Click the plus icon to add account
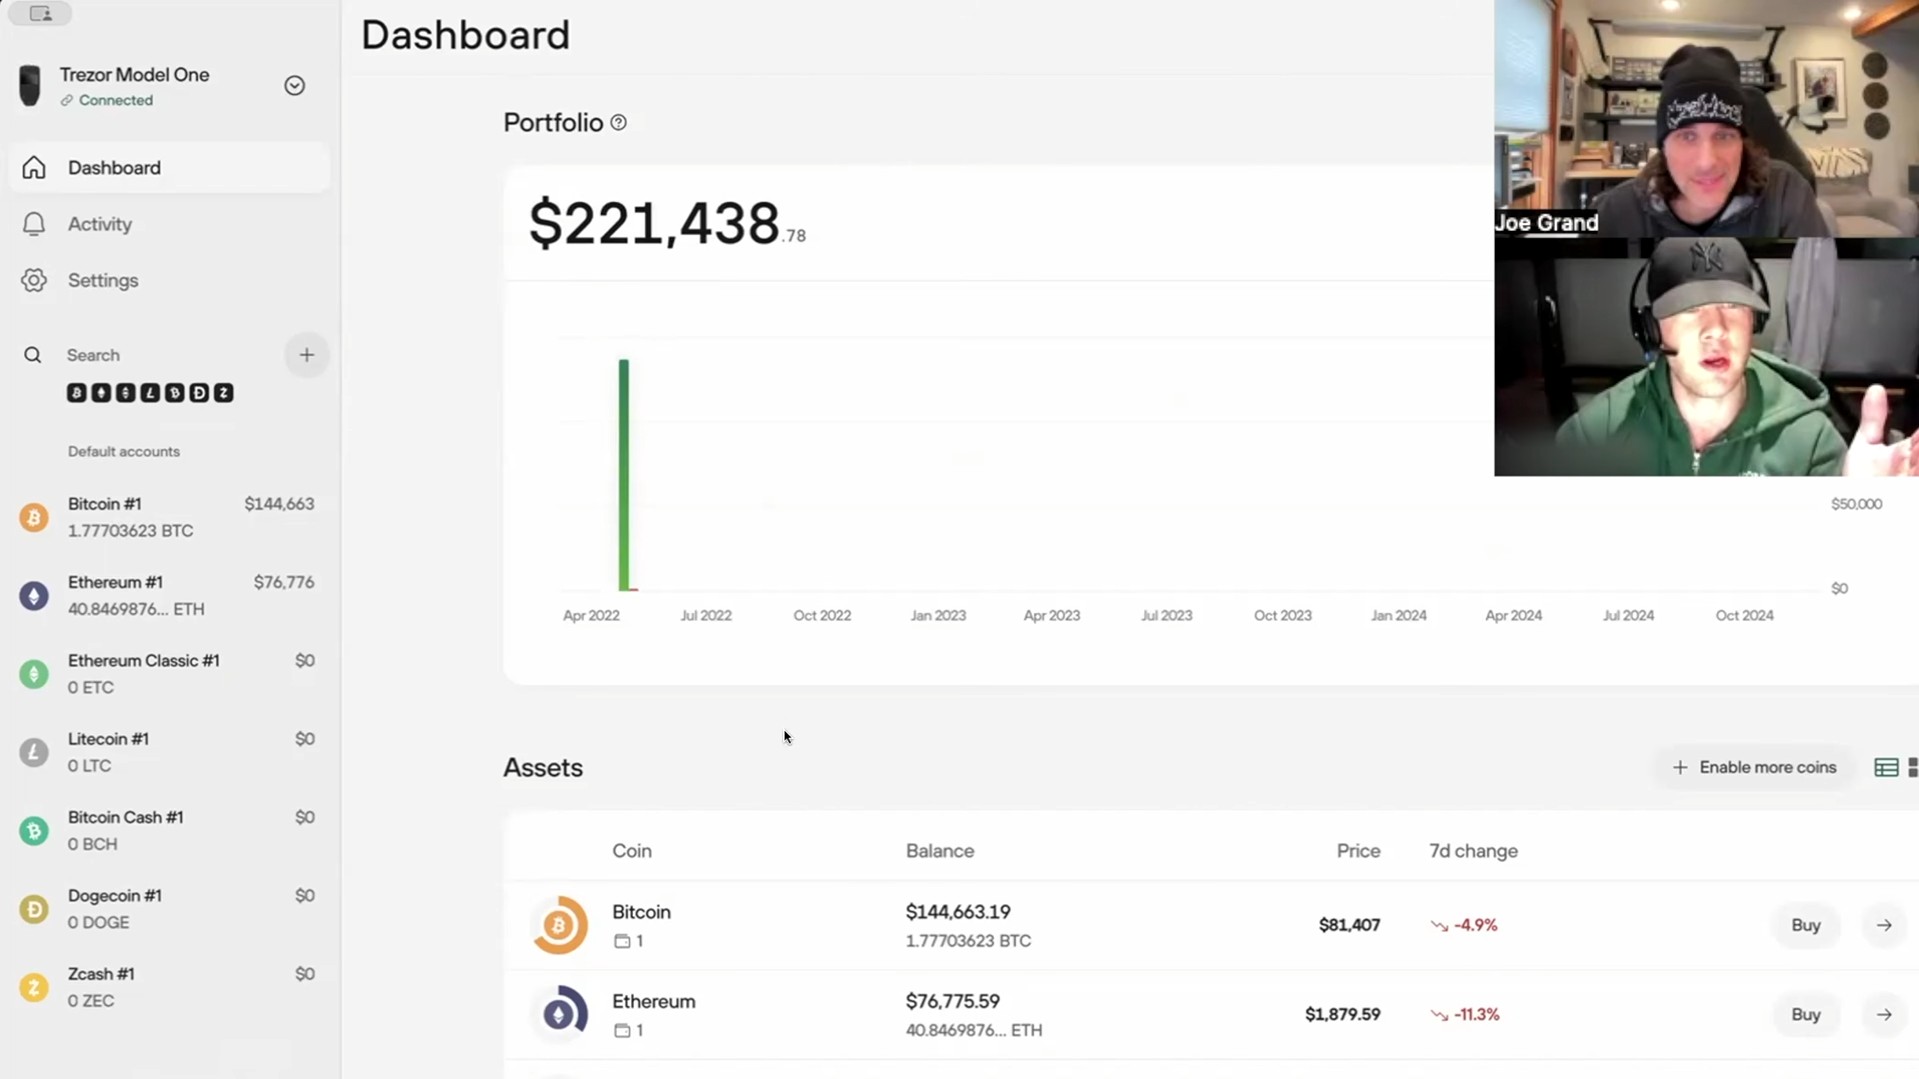The image size is (1919, 1079). click(306, 355)
